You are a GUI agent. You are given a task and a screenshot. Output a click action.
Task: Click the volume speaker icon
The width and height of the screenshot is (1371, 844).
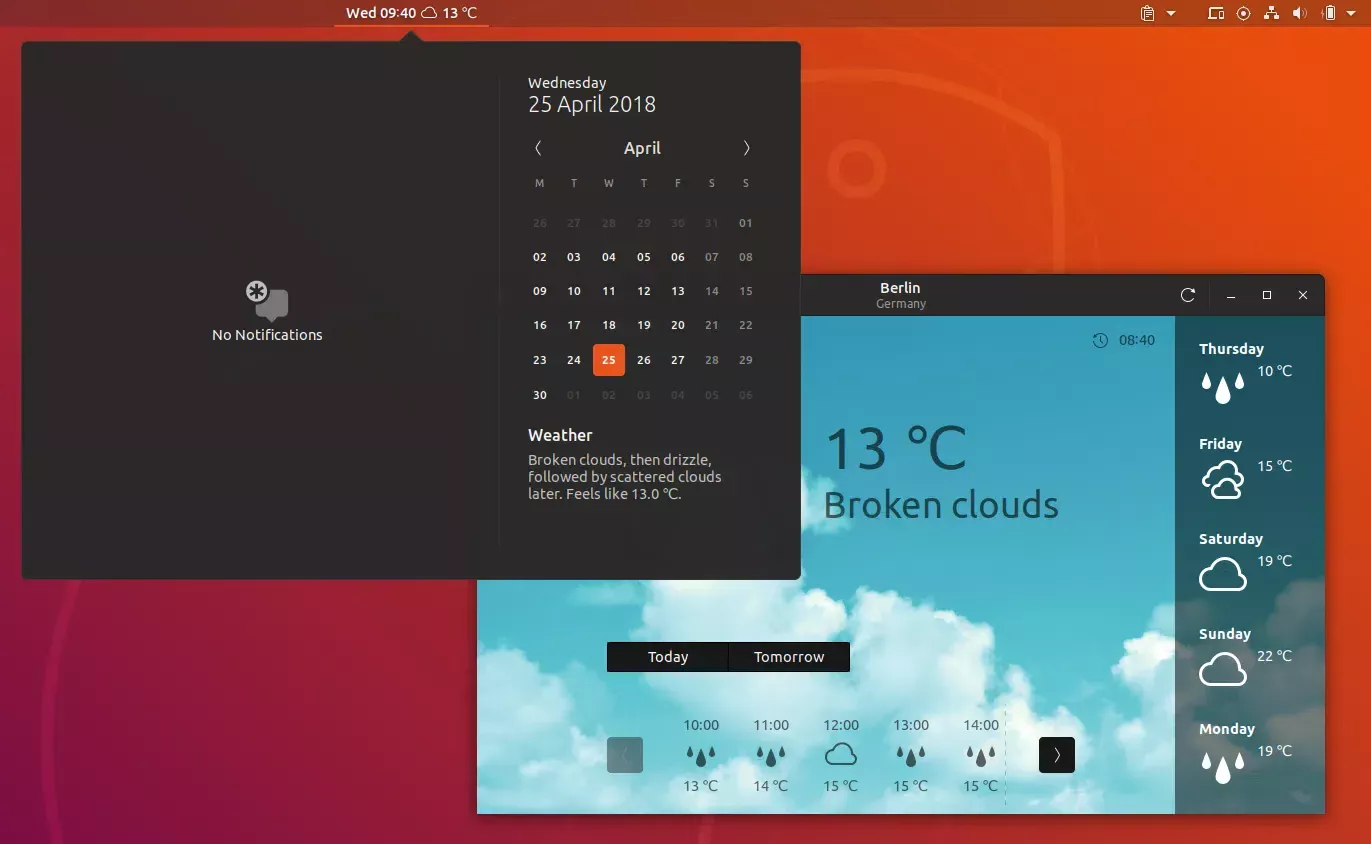pyautogui.click(x=1300, y=13)
